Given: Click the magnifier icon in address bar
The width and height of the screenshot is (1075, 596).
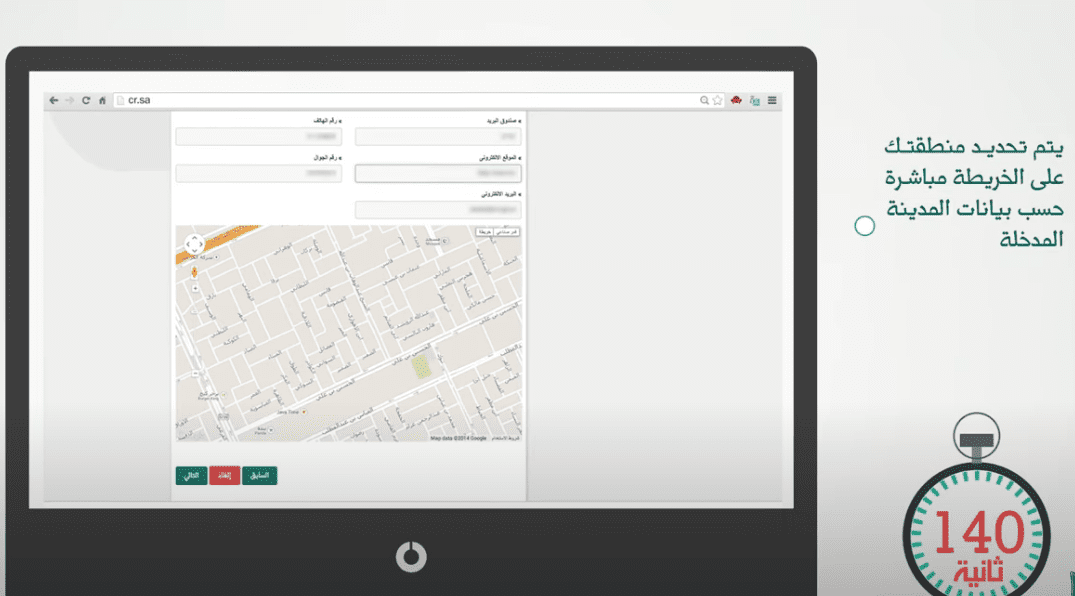Looking at the screenshot, I should [x=704, y=100].
